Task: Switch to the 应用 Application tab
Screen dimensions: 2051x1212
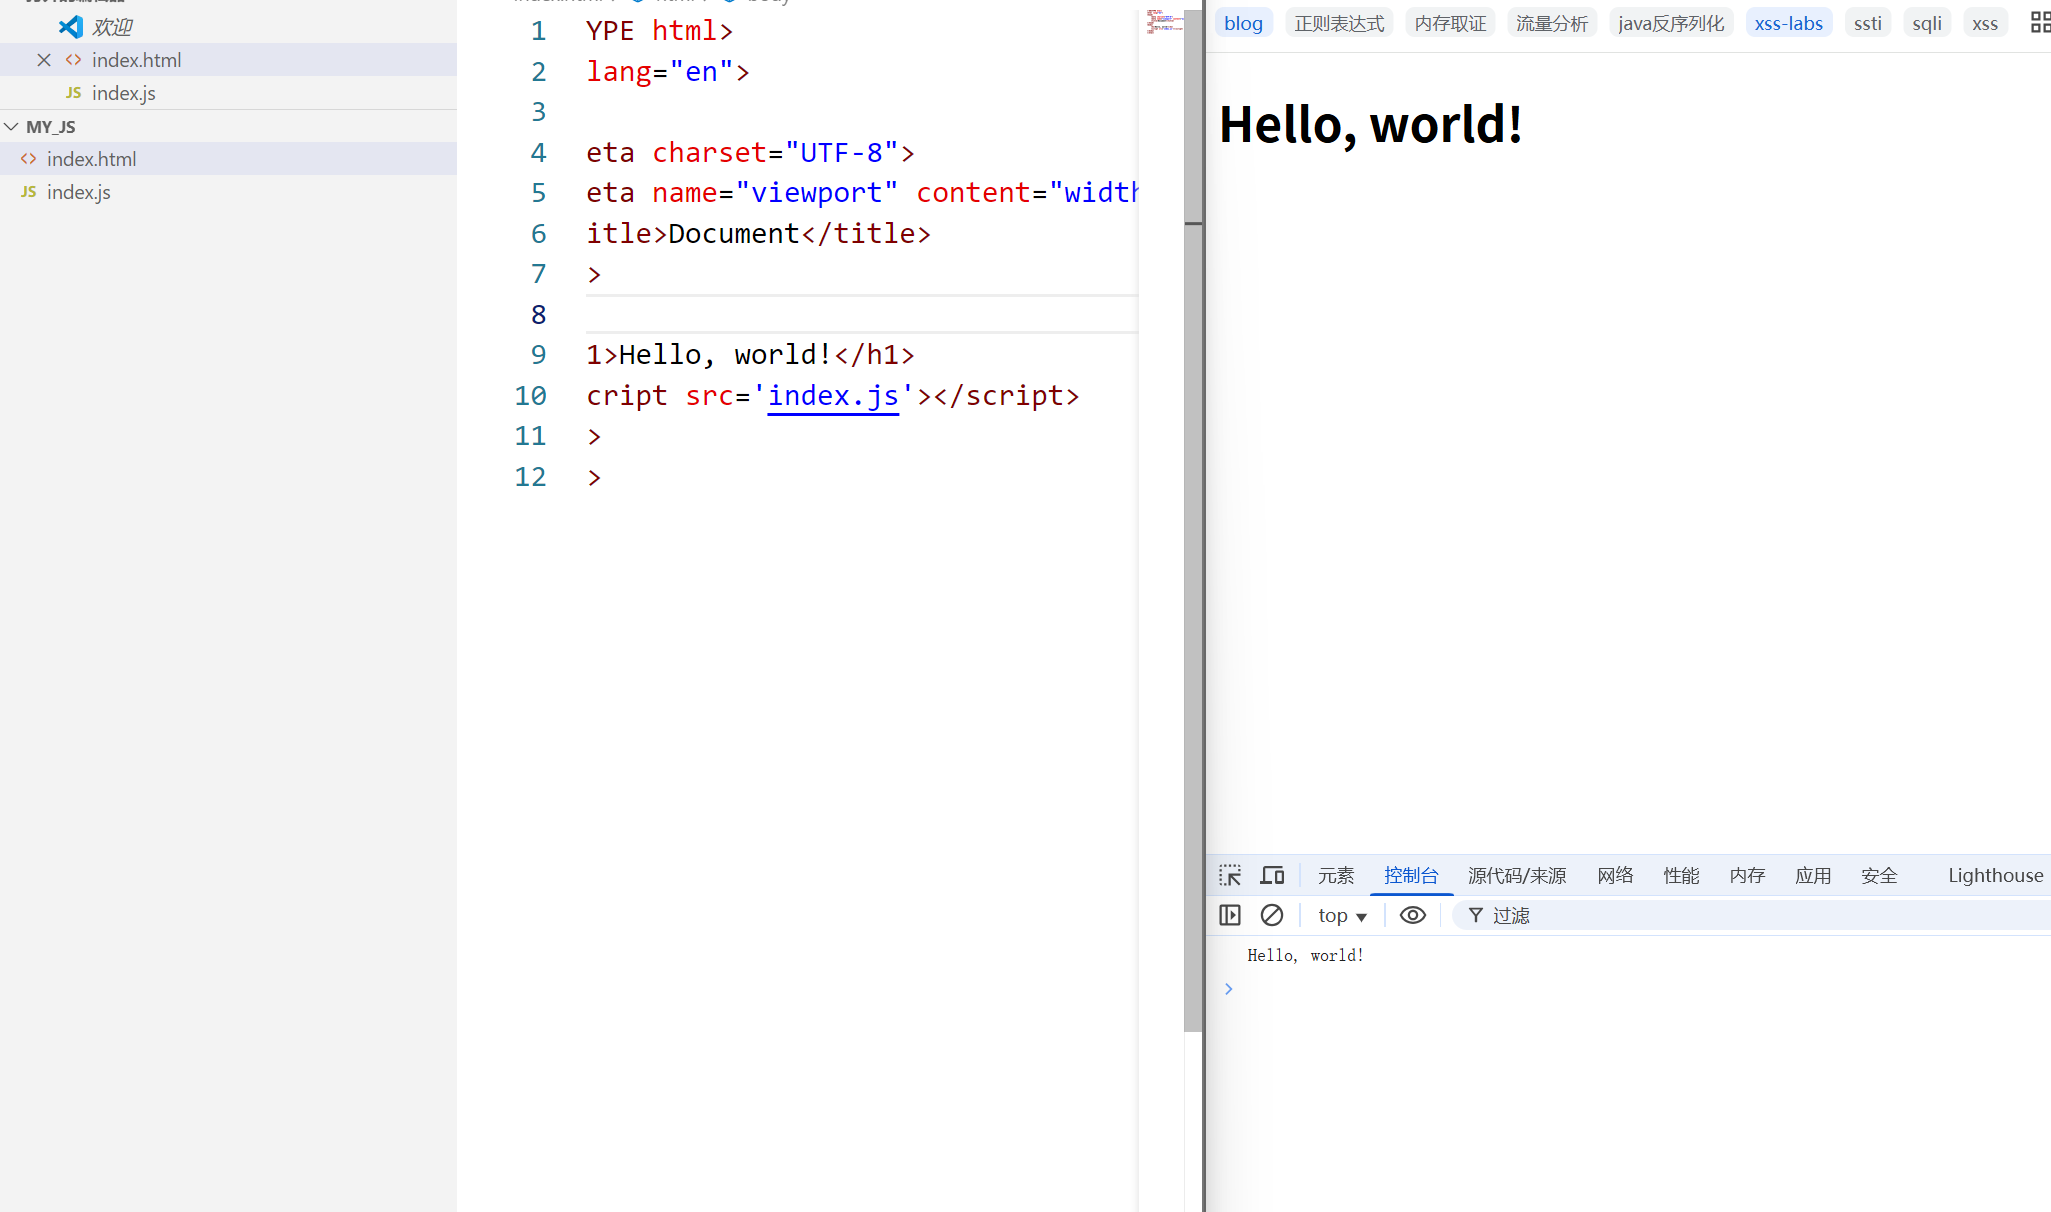Action: tap(1813, 876)
